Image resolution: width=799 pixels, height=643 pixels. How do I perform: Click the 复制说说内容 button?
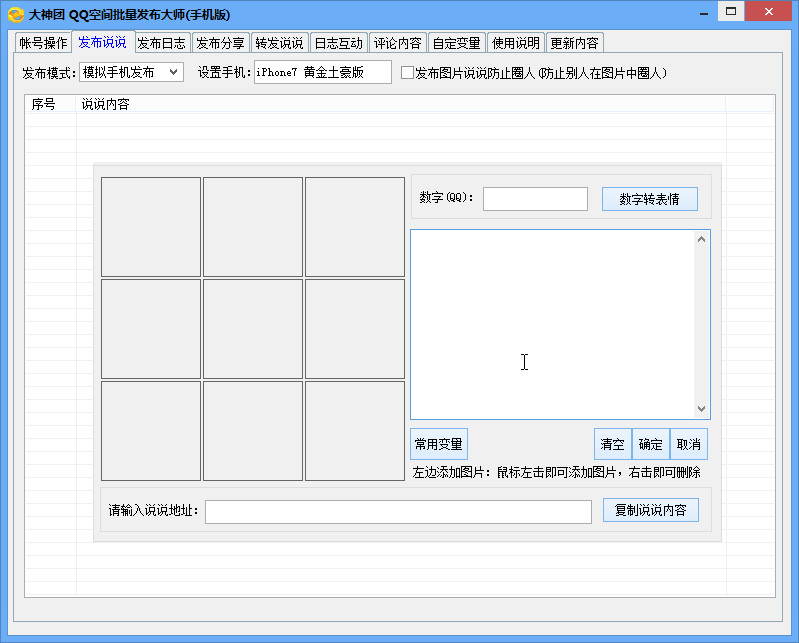(x=651, y=510)
